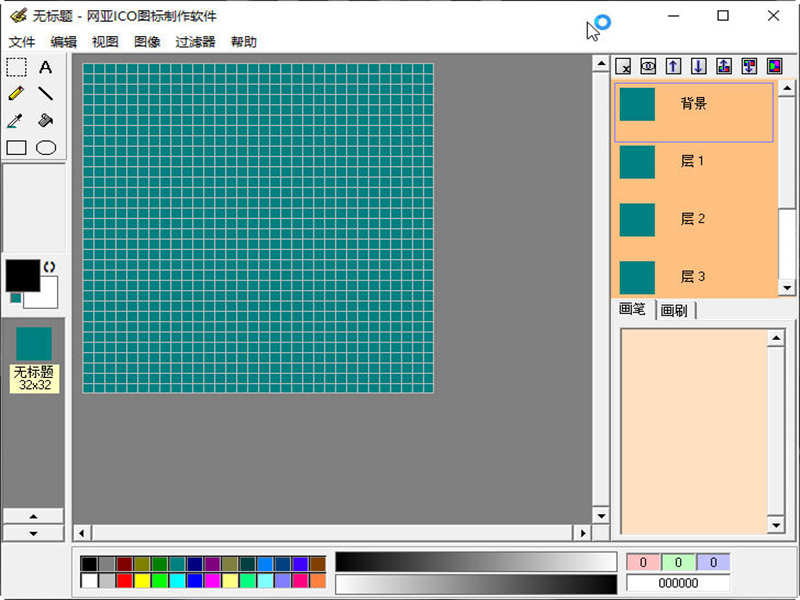Open the 过滤器 menu
The image size is (800, 600).
[x=195, y=42]
